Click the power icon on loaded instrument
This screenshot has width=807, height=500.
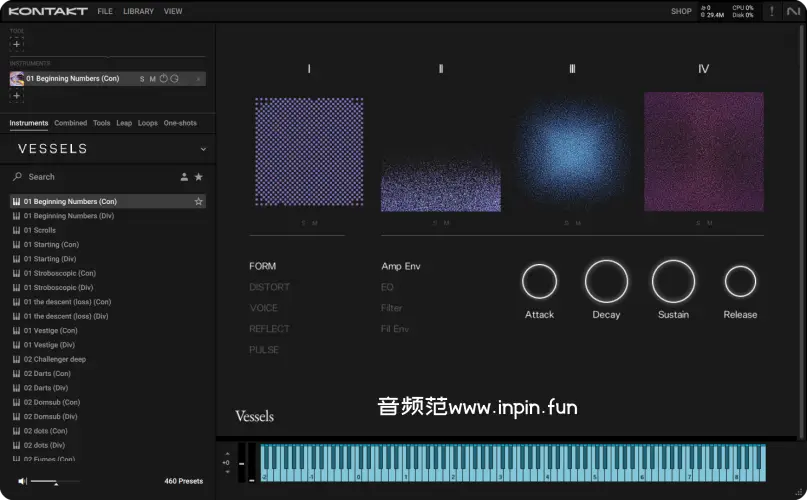[163, 79]
